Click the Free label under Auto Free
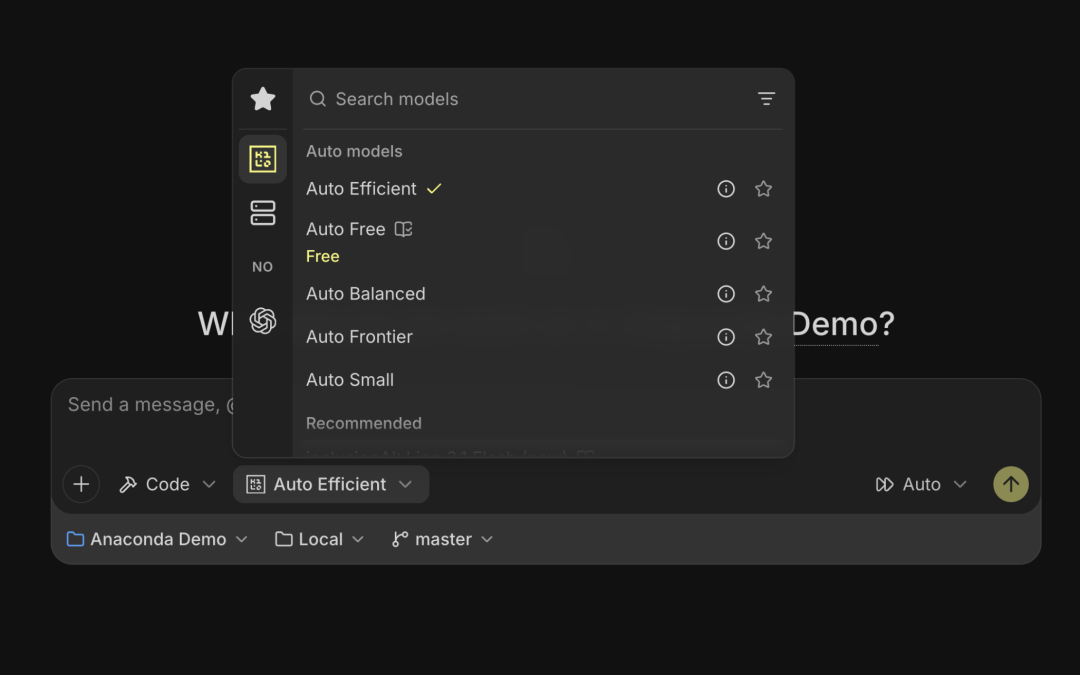This screenshot has height=675, width=1080. 322,256
